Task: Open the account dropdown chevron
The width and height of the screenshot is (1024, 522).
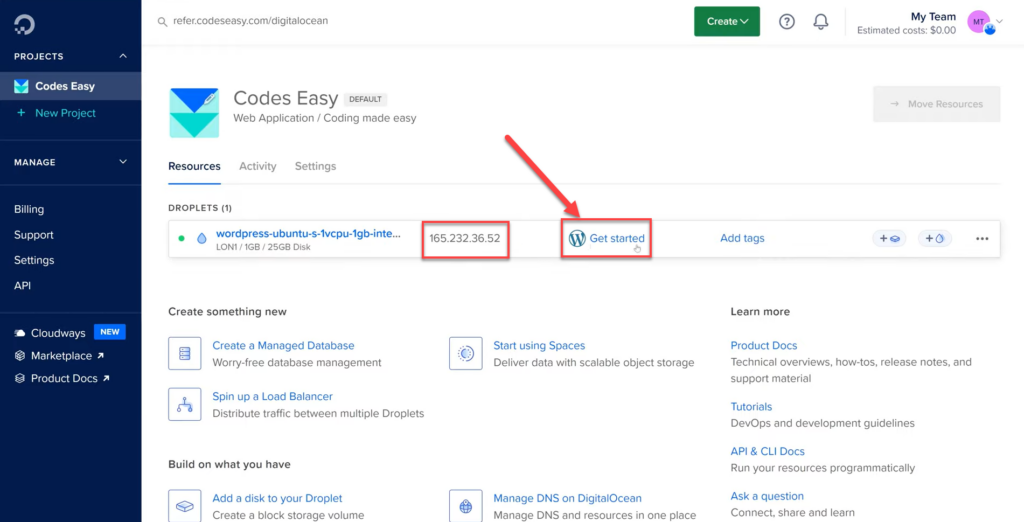Action: click(999, 21)
